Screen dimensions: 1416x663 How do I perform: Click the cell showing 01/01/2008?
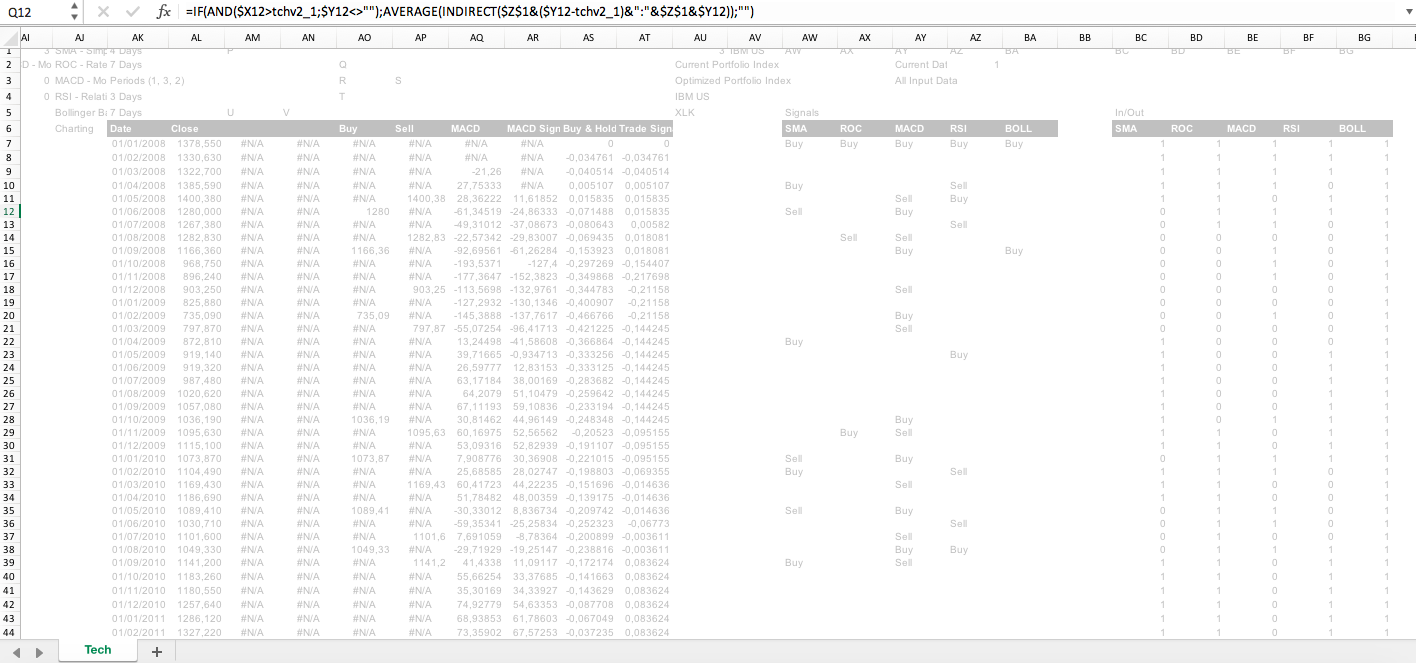(x=138, y=143)
